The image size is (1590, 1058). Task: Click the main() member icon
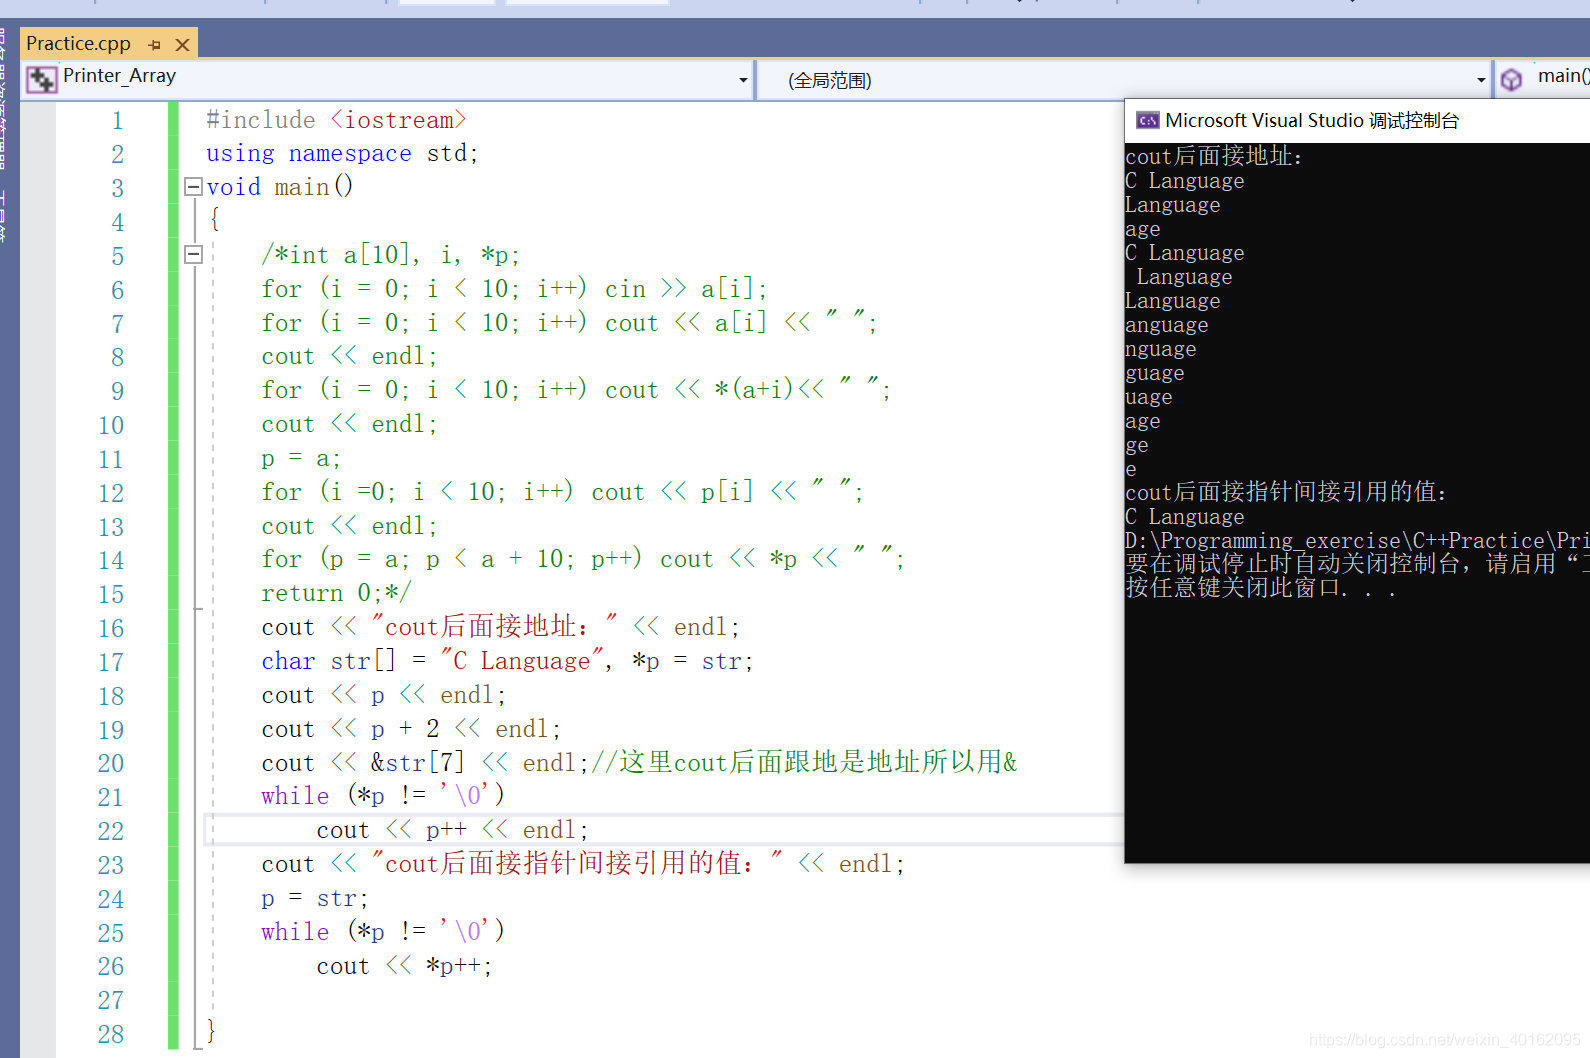(1511, 79)
